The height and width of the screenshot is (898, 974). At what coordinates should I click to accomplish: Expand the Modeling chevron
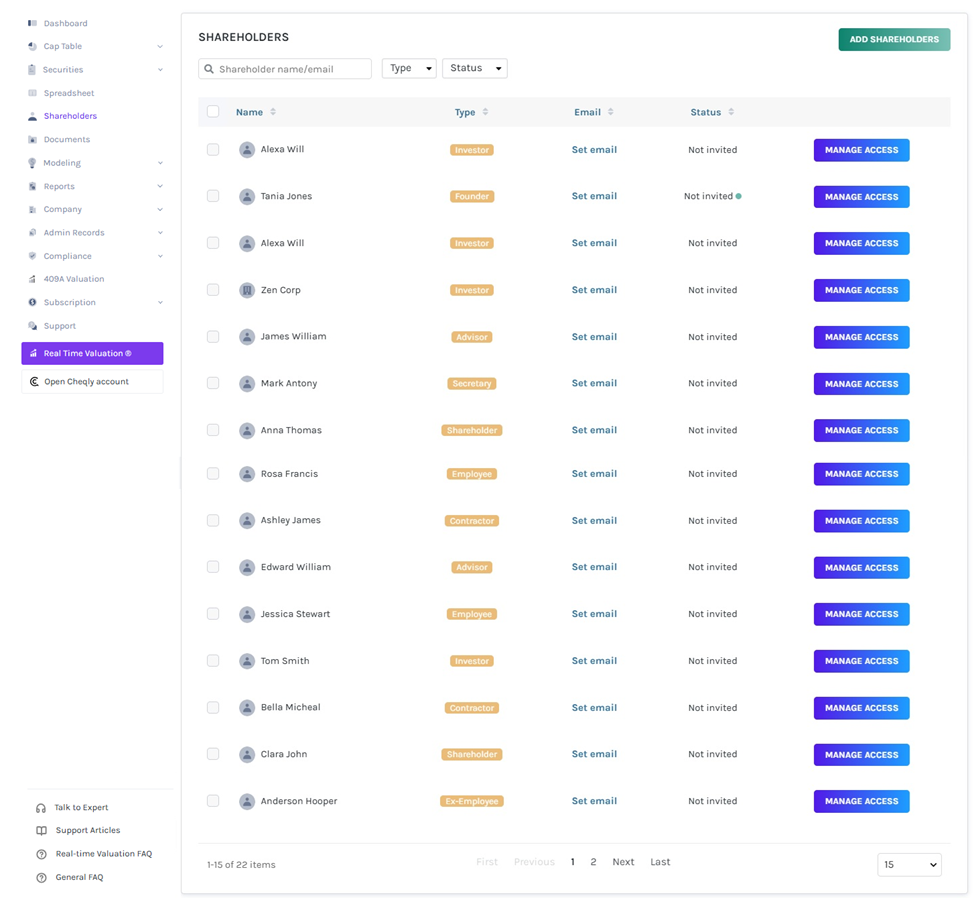click(x=160, y=163)
